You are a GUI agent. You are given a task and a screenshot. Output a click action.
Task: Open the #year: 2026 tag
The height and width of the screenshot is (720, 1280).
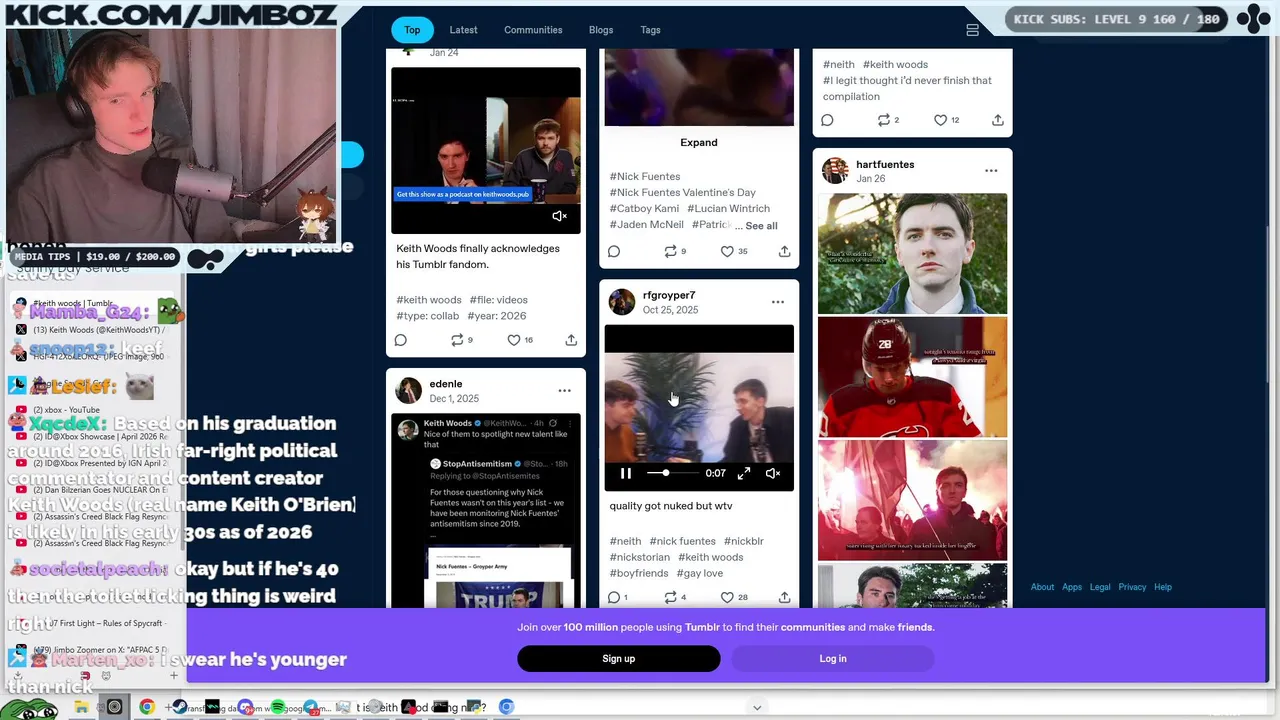(497, 316)
